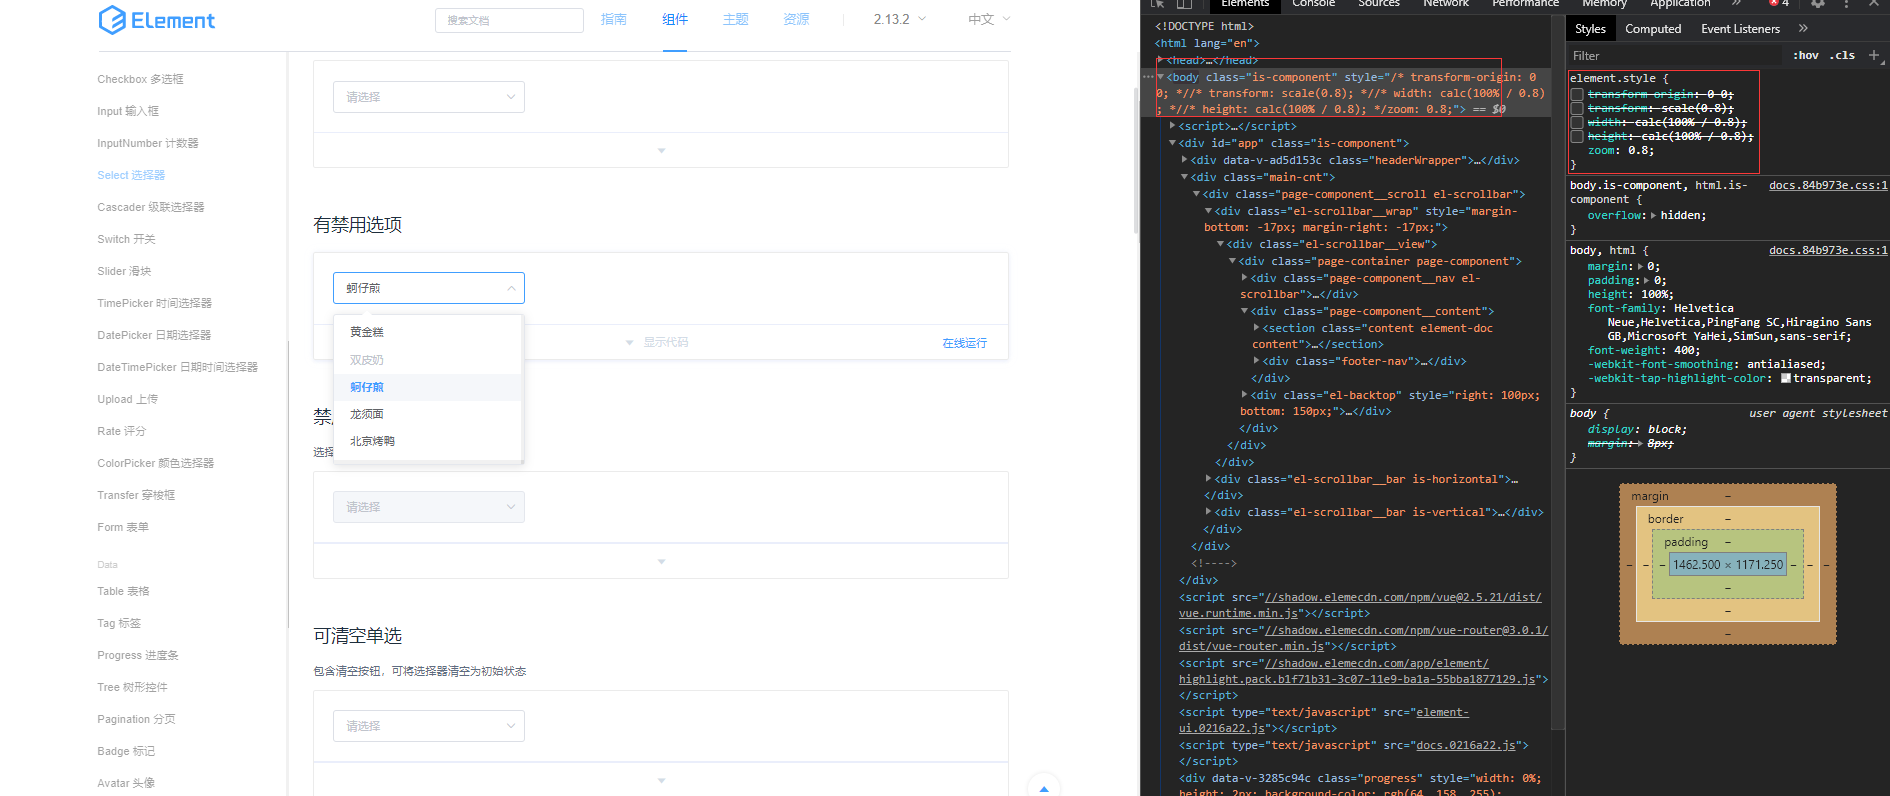Open the Event Listeners tab

click(1740, 29)
